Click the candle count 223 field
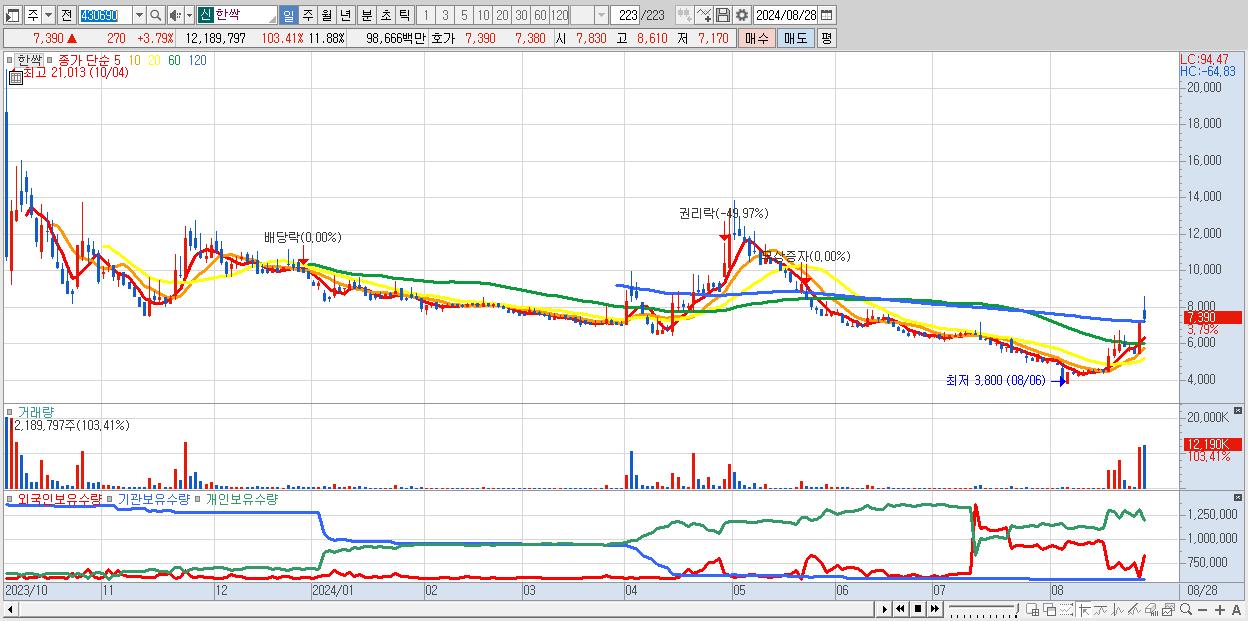The height and width of the screenshot is (621, 1248). pyautogui.click(x=626, y=15)
